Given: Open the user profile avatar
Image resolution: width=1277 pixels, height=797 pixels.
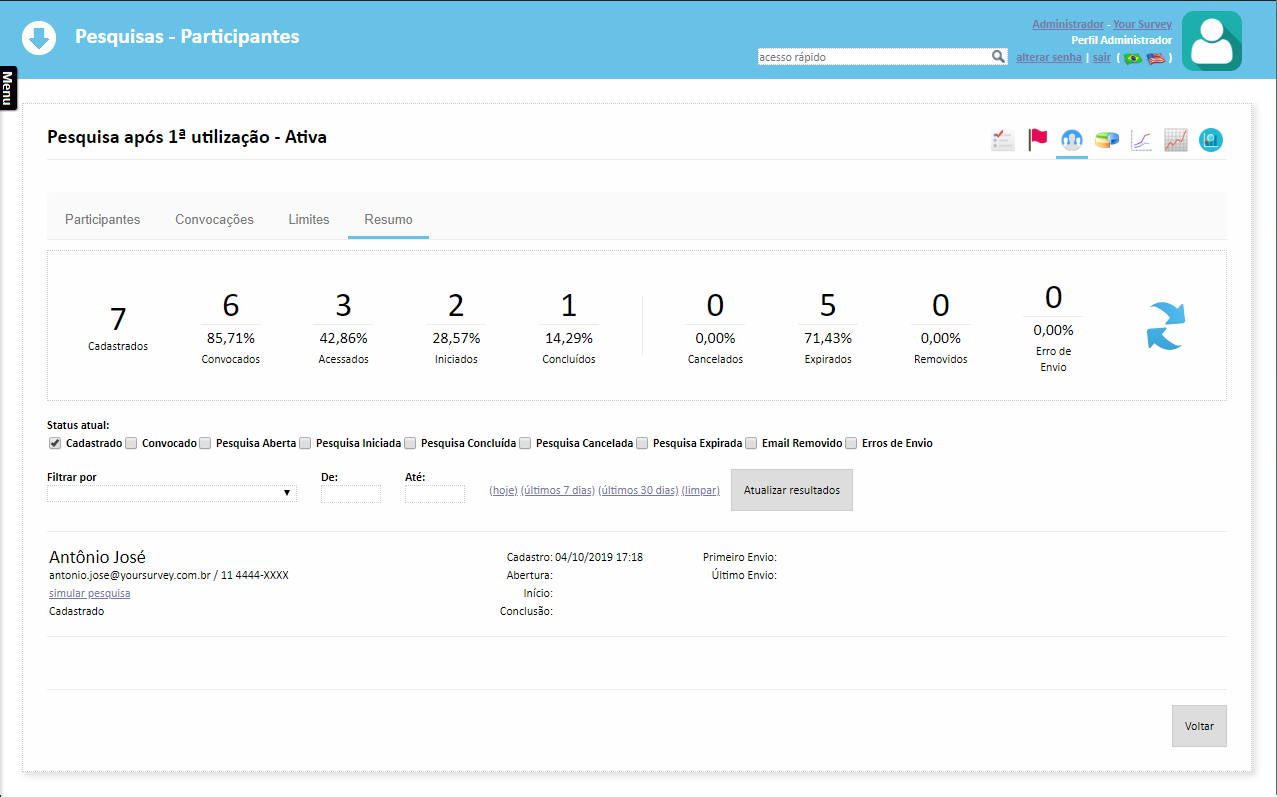Looking at the screenshot, I should click(x=1212, y=41).
